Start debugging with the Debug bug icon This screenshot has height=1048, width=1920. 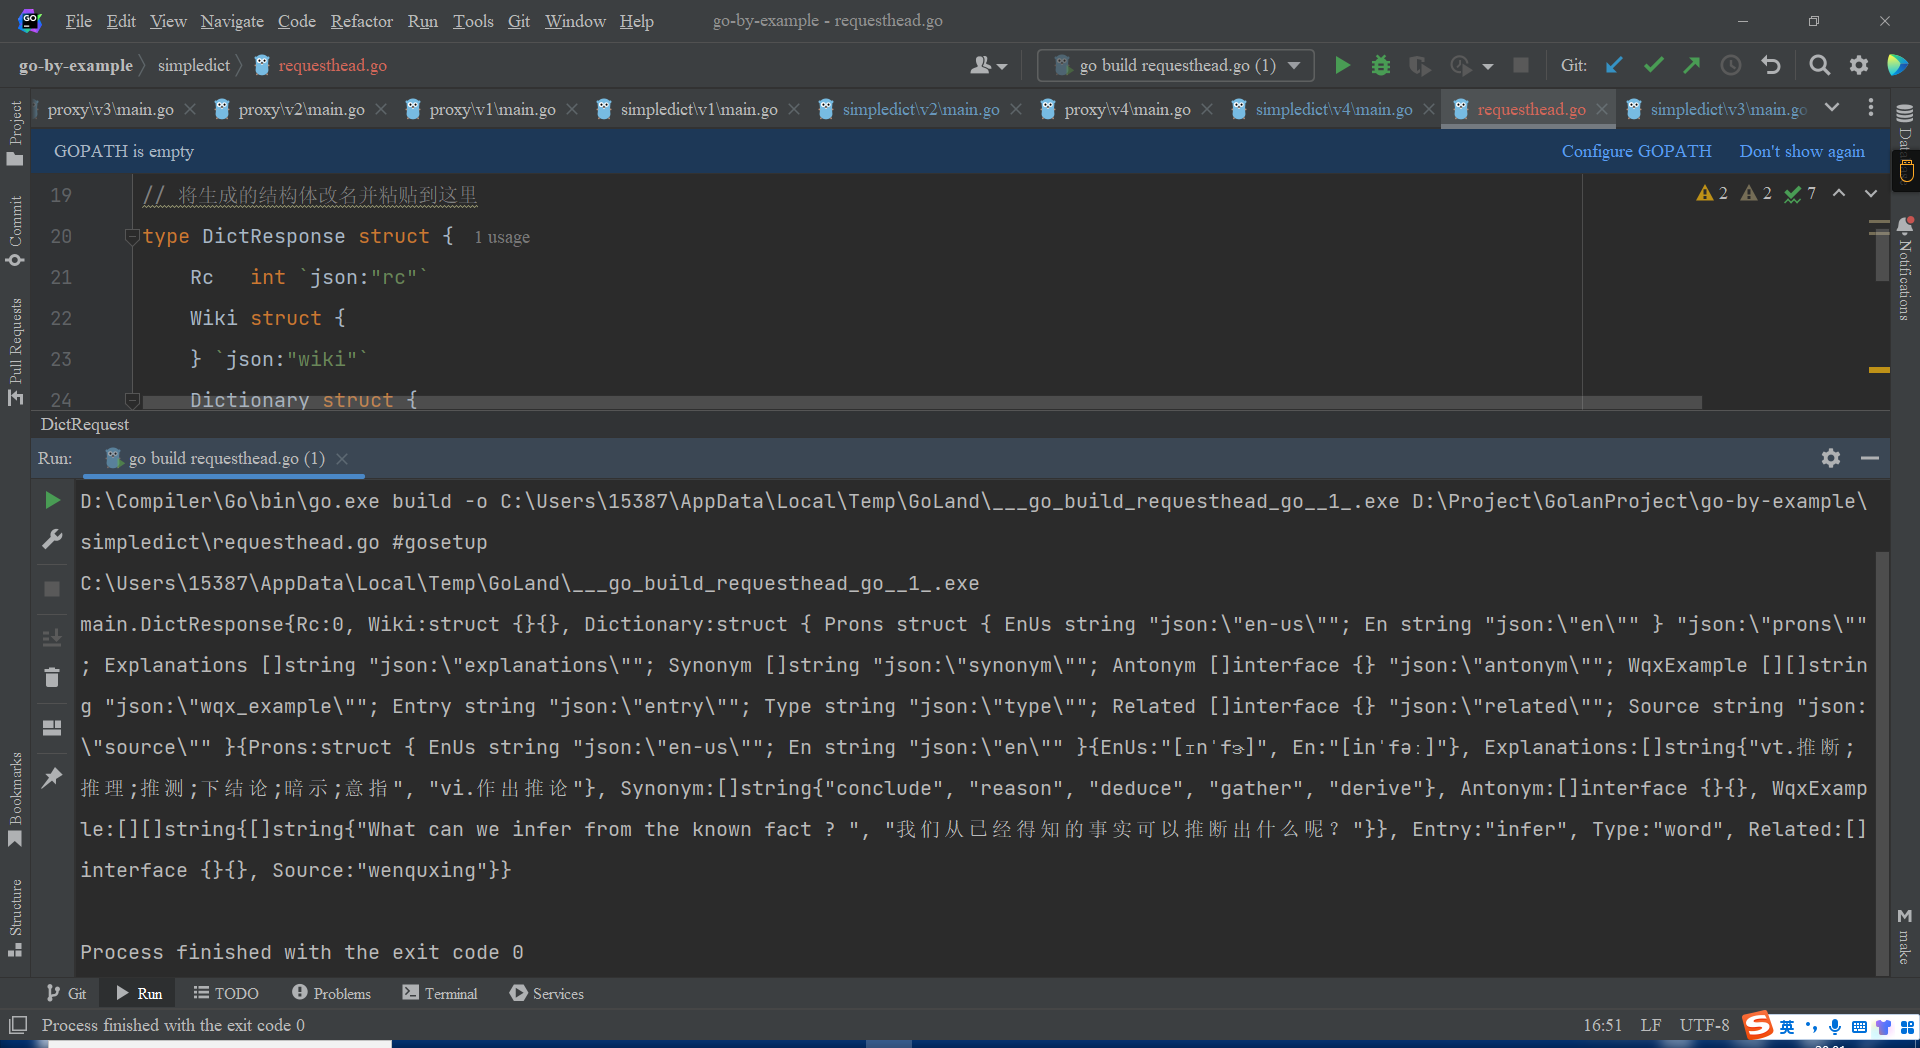coord(1381,66)
